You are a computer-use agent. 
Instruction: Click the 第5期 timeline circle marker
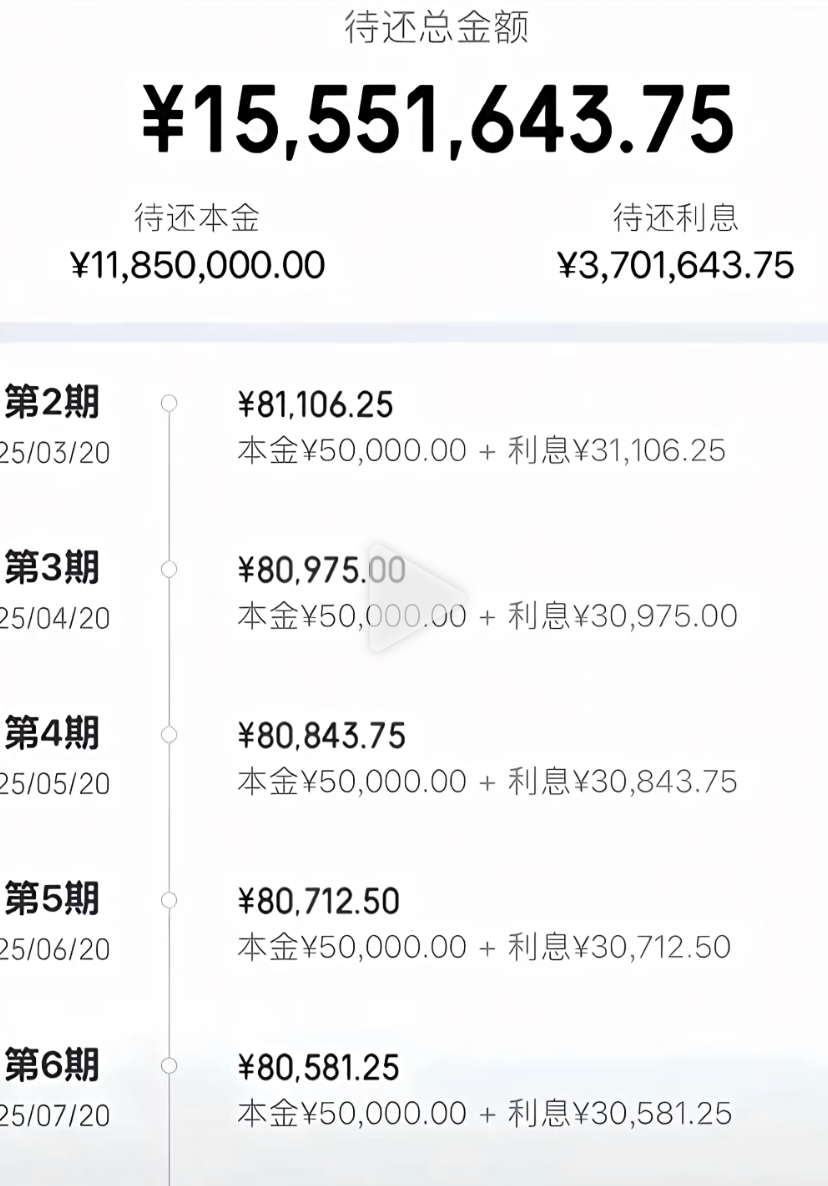coord(169,900)
